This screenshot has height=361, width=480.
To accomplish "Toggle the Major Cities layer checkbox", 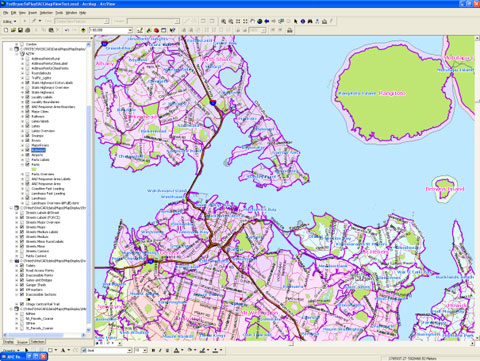I will pos(28,111).
